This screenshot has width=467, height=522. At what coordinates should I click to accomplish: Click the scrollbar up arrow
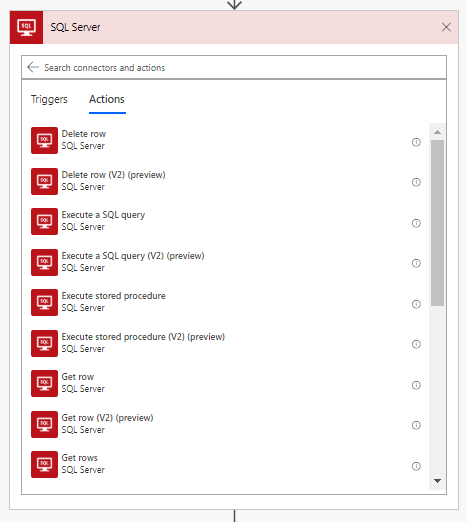point(437,132)
